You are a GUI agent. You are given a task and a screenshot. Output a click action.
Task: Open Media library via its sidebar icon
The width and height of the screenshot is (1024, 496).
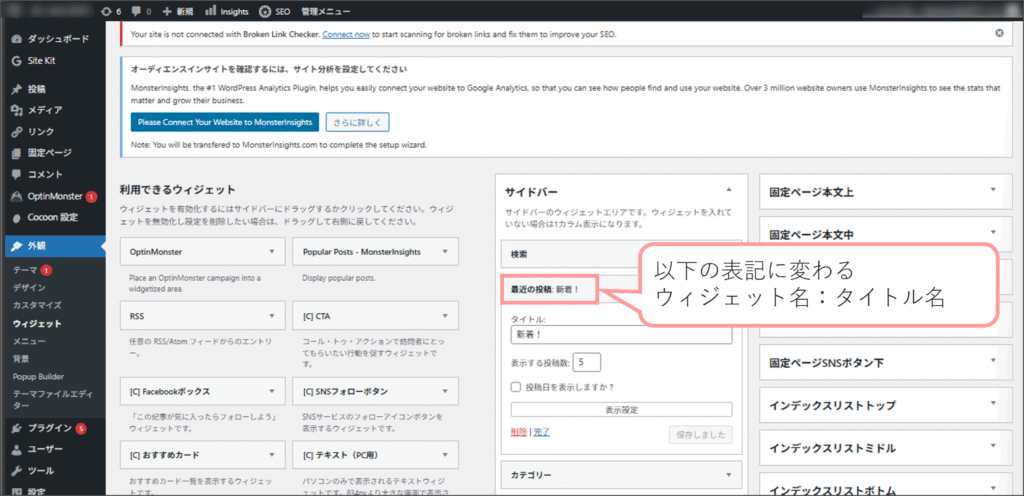coord(17,110)
